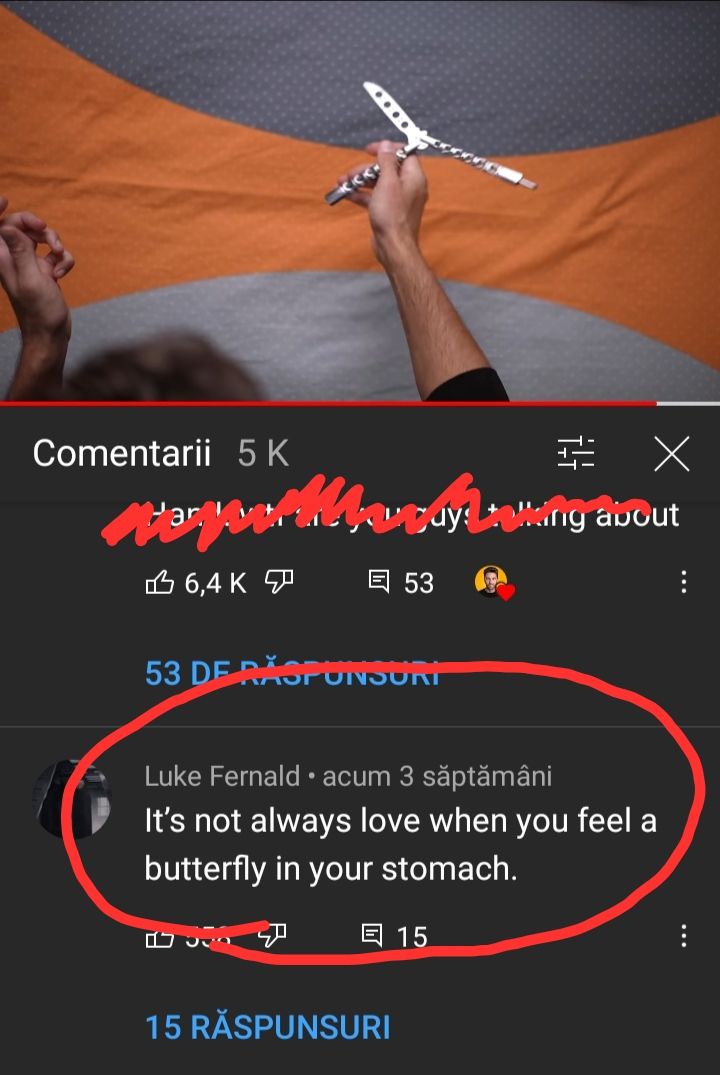Tap the creator heart avatar badge

click(494, 583)
